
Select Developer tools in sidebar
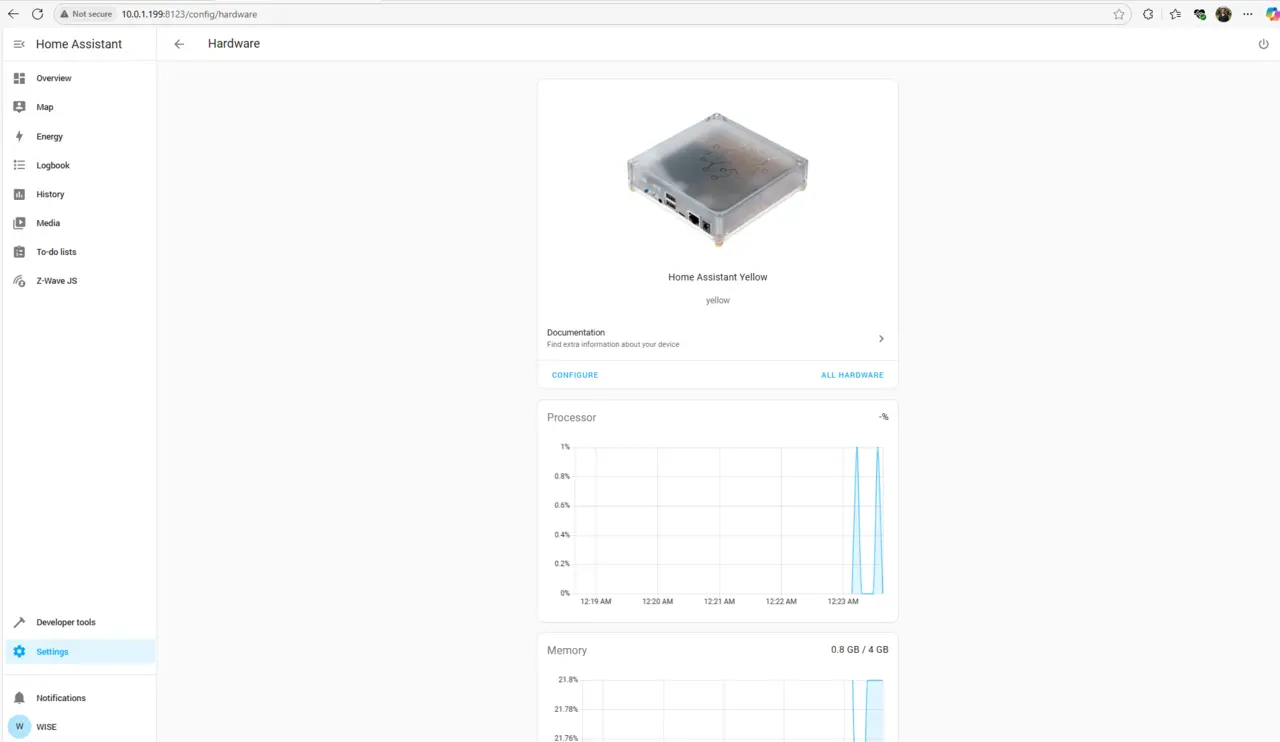[x=66, y=622]
